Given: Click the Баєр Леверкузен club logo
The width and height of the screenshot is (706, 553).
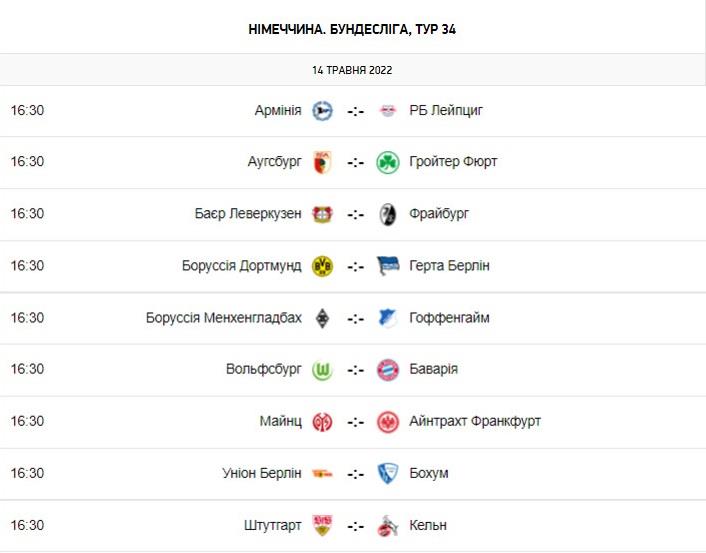Looking at the screenshot, I should click(x=322, y=214).
